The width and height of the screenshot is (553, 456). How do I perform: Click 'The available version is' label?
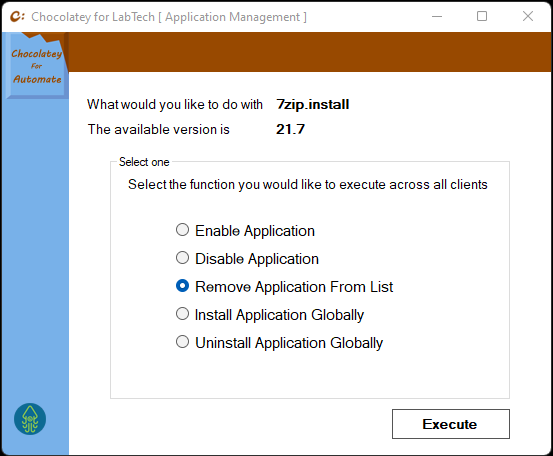coord(159,129)
